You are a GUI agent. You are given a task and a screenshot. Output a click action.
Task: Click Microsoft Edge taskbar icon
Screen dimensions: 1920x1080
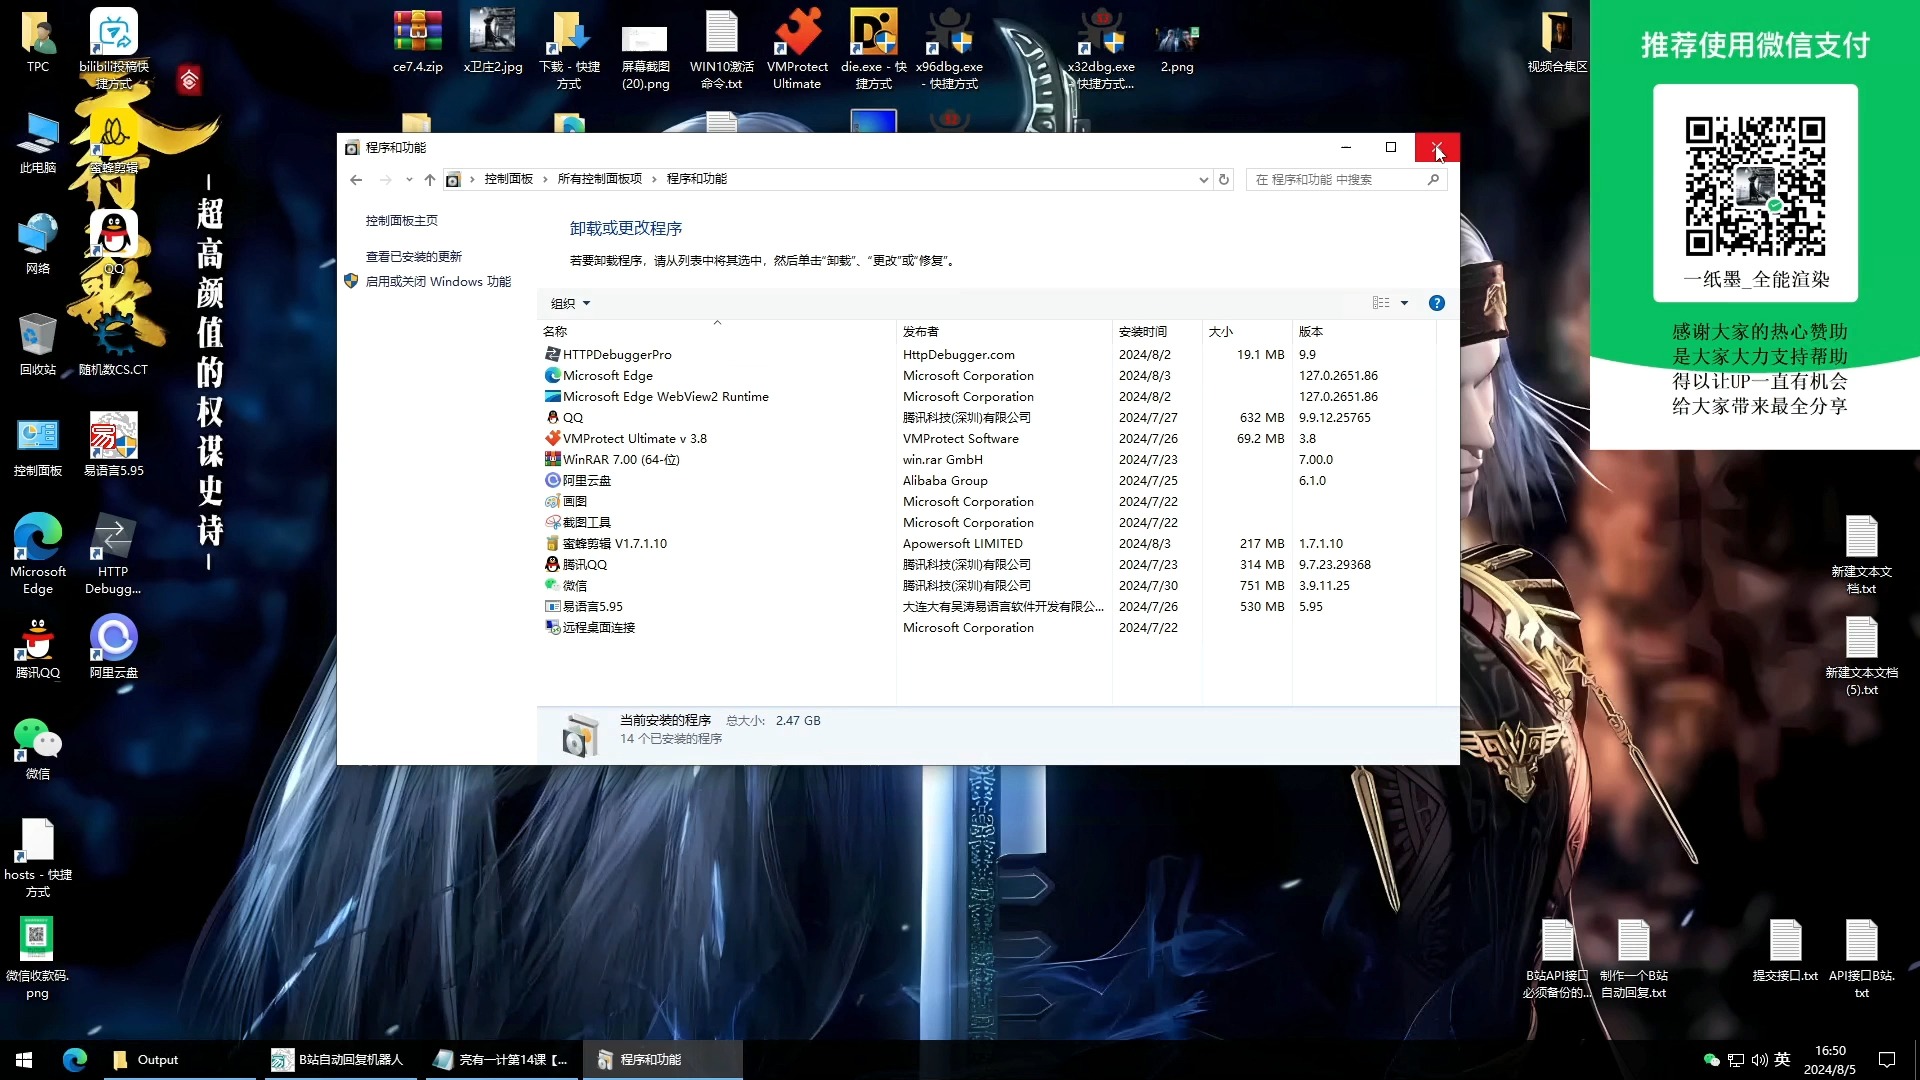[x=75, y=1059]
